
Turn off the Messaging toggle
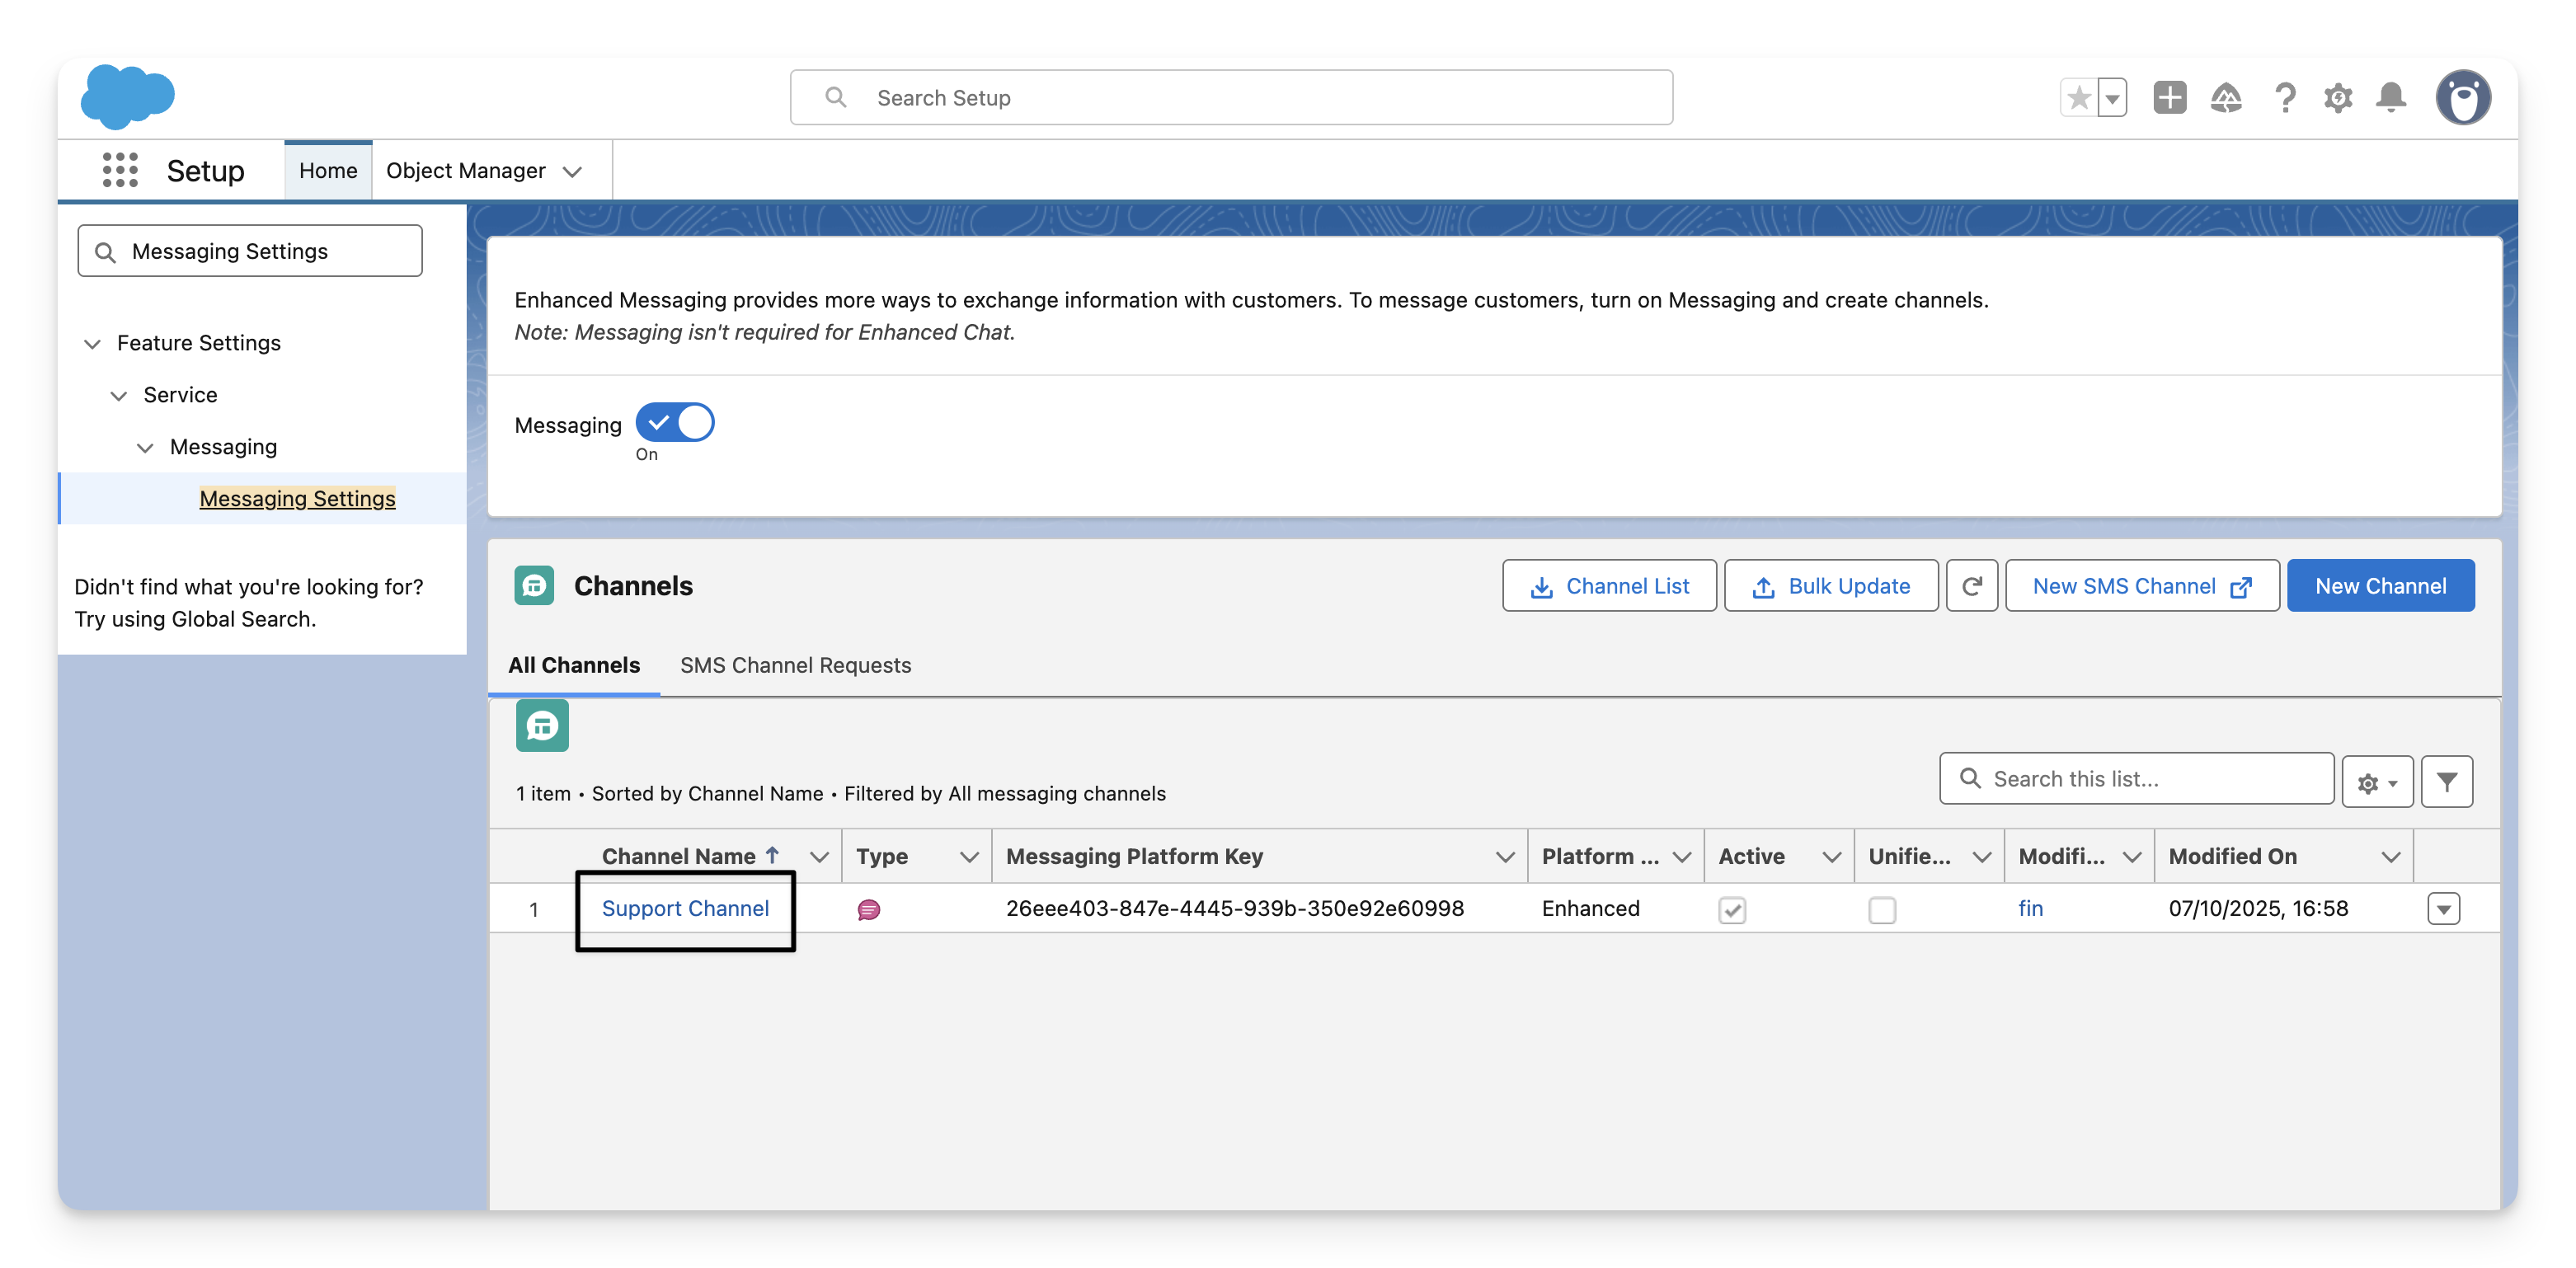[675, 423]
